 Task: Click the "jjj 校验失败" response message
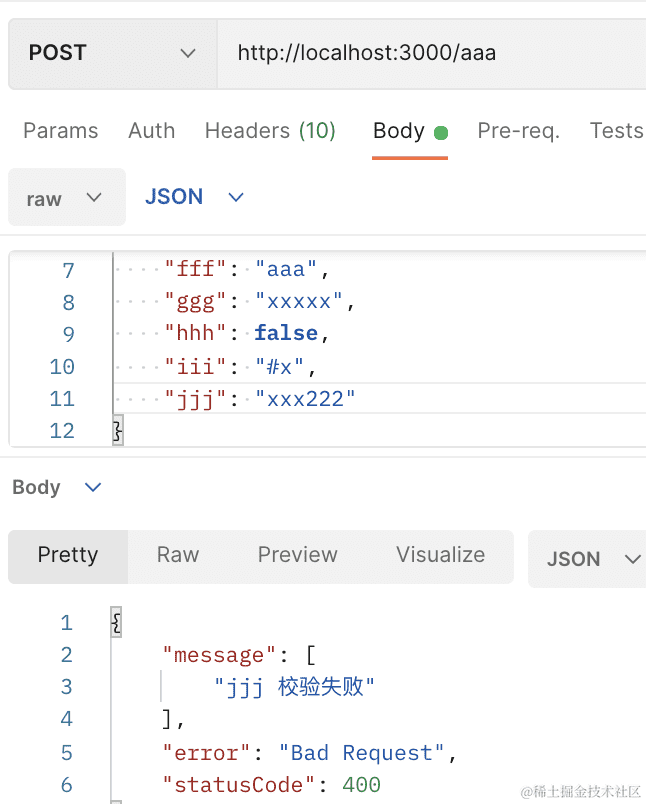(x=294, y=687)
